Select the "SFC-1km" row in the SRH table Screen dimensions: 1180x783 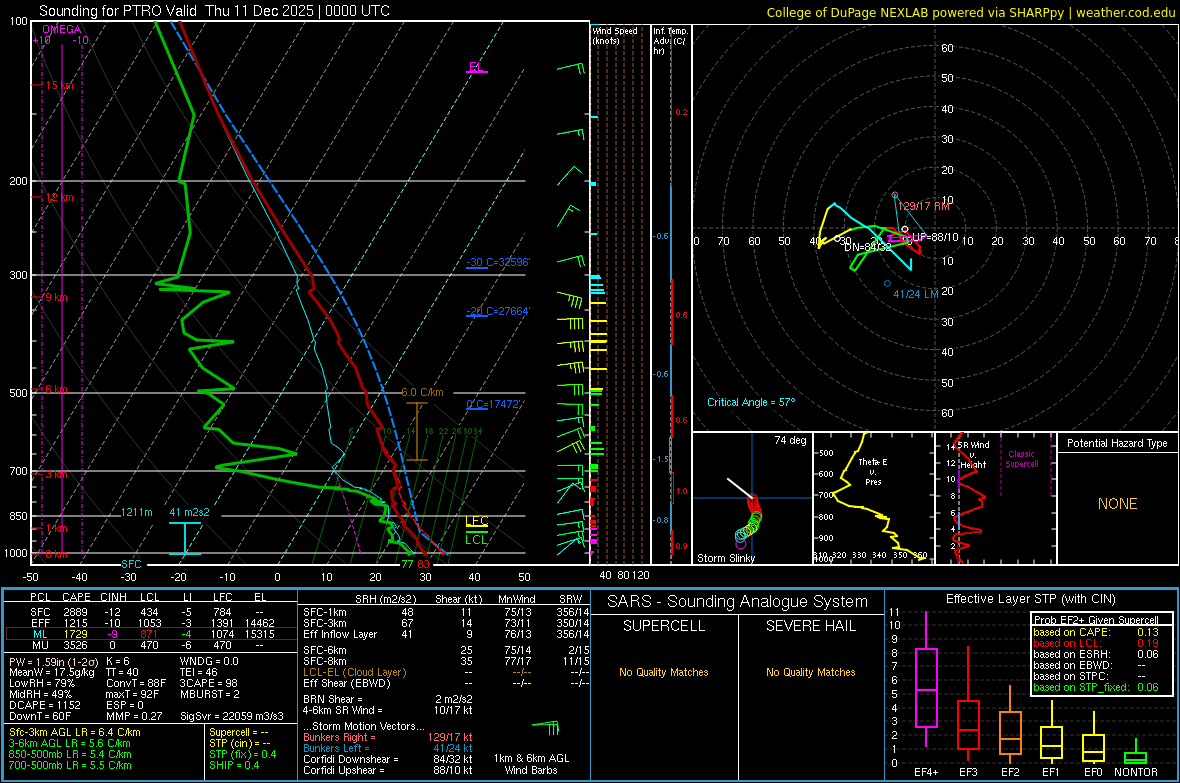(444, 612)
